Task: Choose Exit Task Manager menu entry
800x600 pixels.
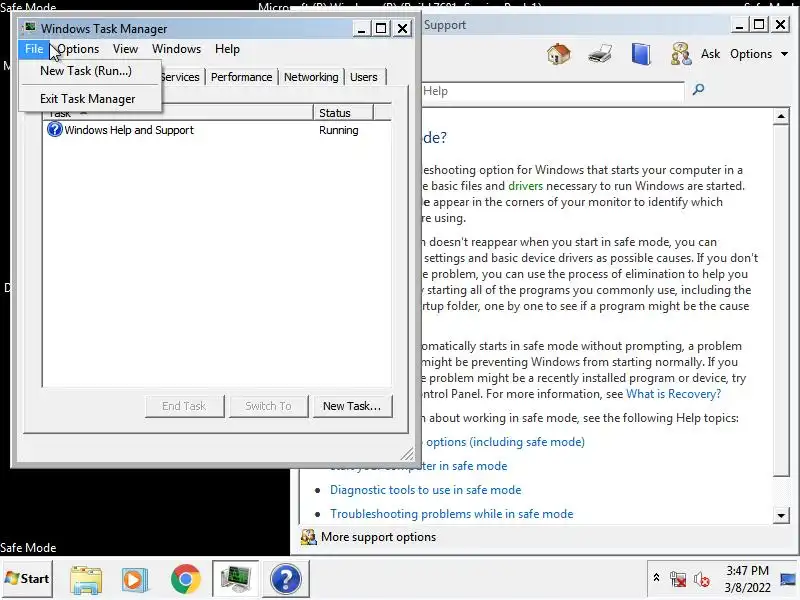Action: point(90,99)
